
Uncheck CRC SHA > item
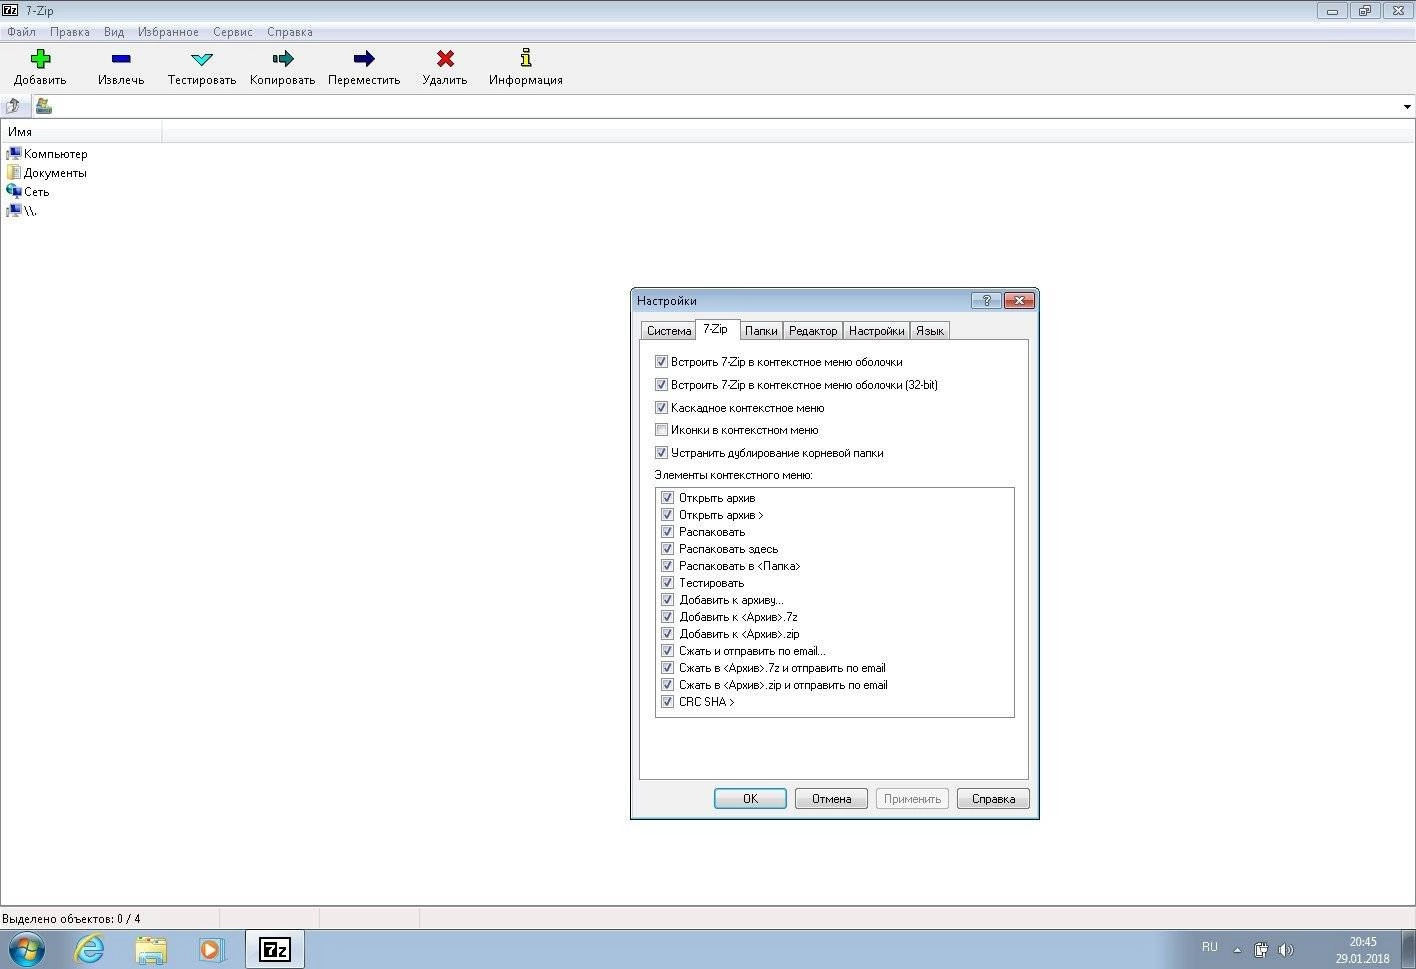tap(667, 702)
